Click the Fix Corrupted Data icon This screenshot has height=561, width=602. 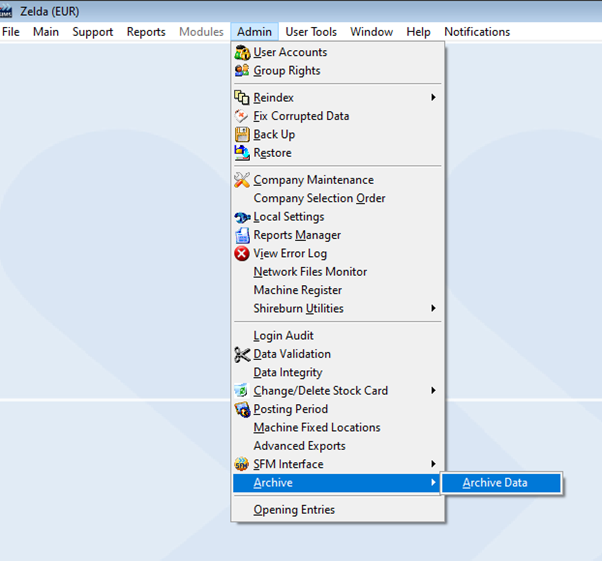(242, 116)
